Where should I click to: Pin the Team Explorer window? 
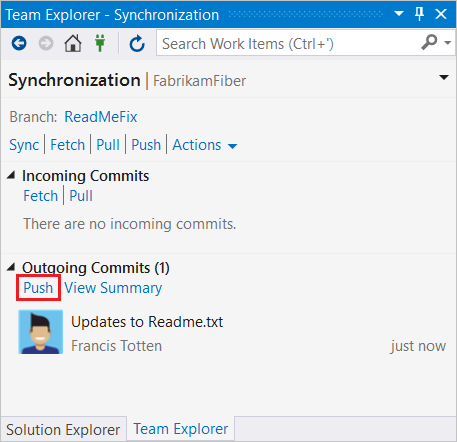(419, 14)
